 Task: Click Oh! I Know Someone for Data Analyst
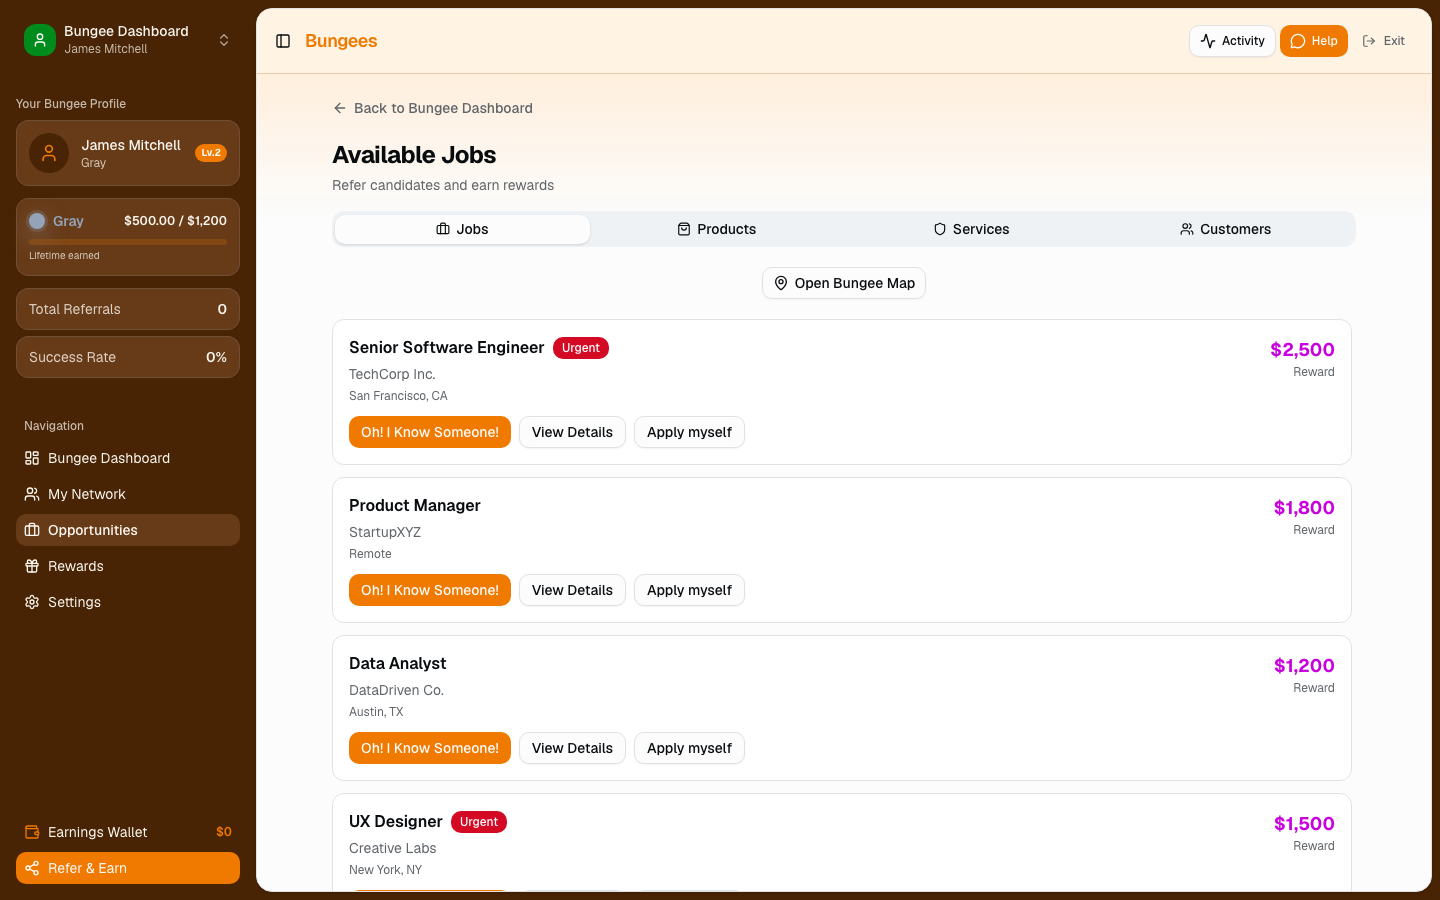tap(430, 748)
